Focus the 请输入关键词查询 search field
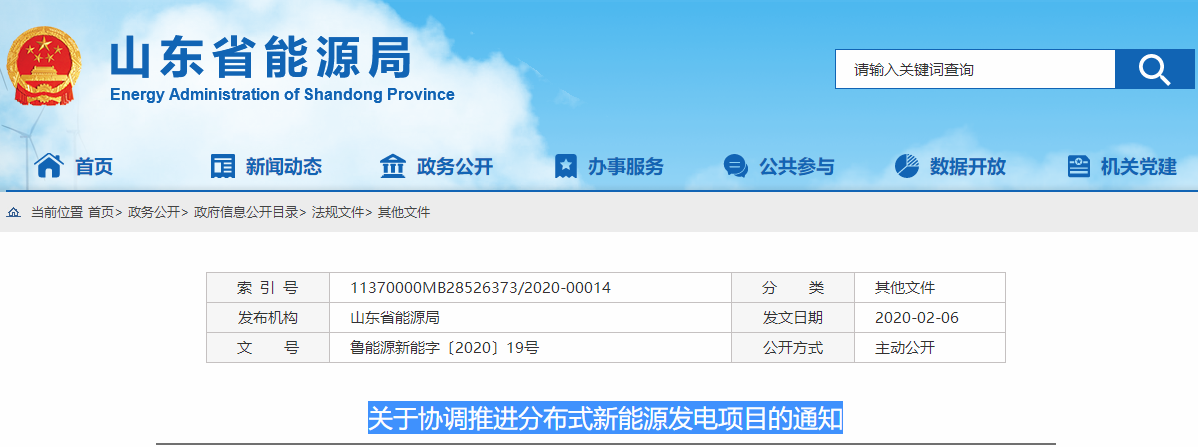The width and height of the screenshot is (1198, 447). pyautogui.click(x=975, y=70)
